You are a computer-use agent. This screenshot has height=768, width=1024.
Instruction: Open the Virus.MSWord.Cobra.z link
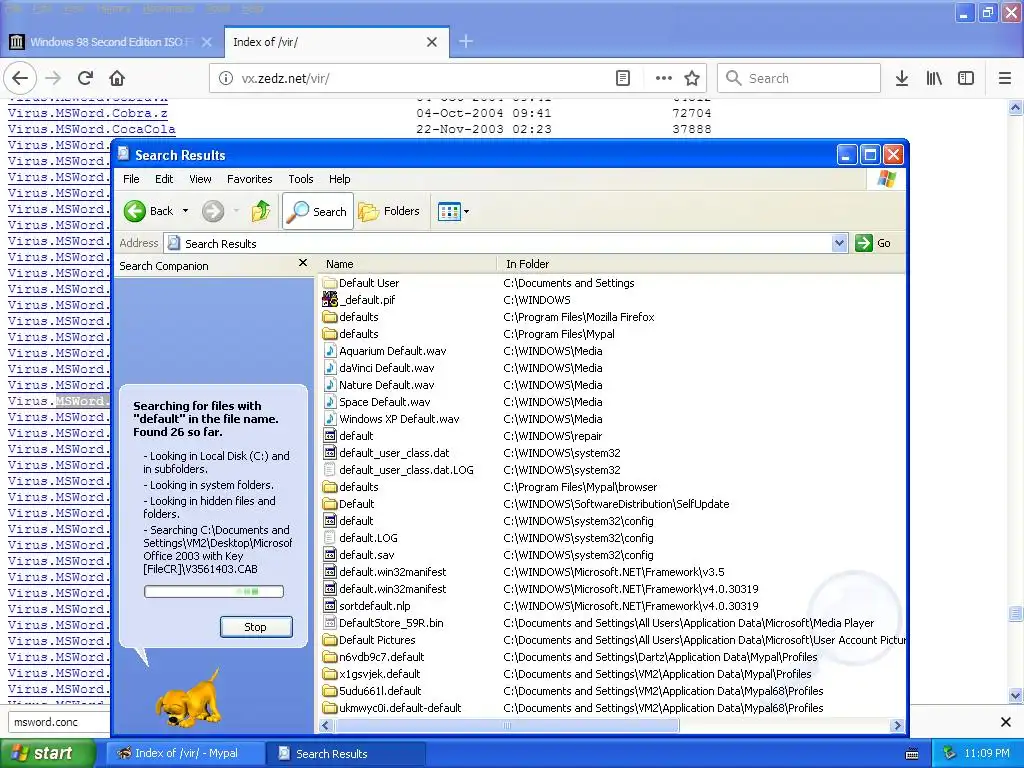[x=88, y=113]
